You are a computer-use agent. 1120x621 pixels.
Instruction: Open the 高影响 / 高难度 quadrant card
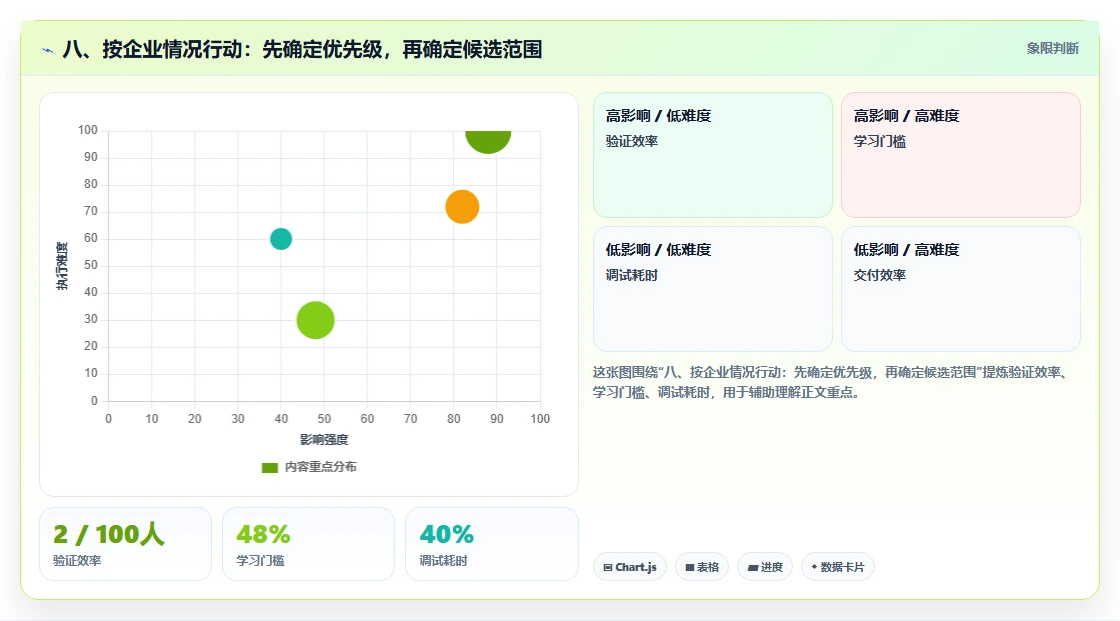[961, 155]
